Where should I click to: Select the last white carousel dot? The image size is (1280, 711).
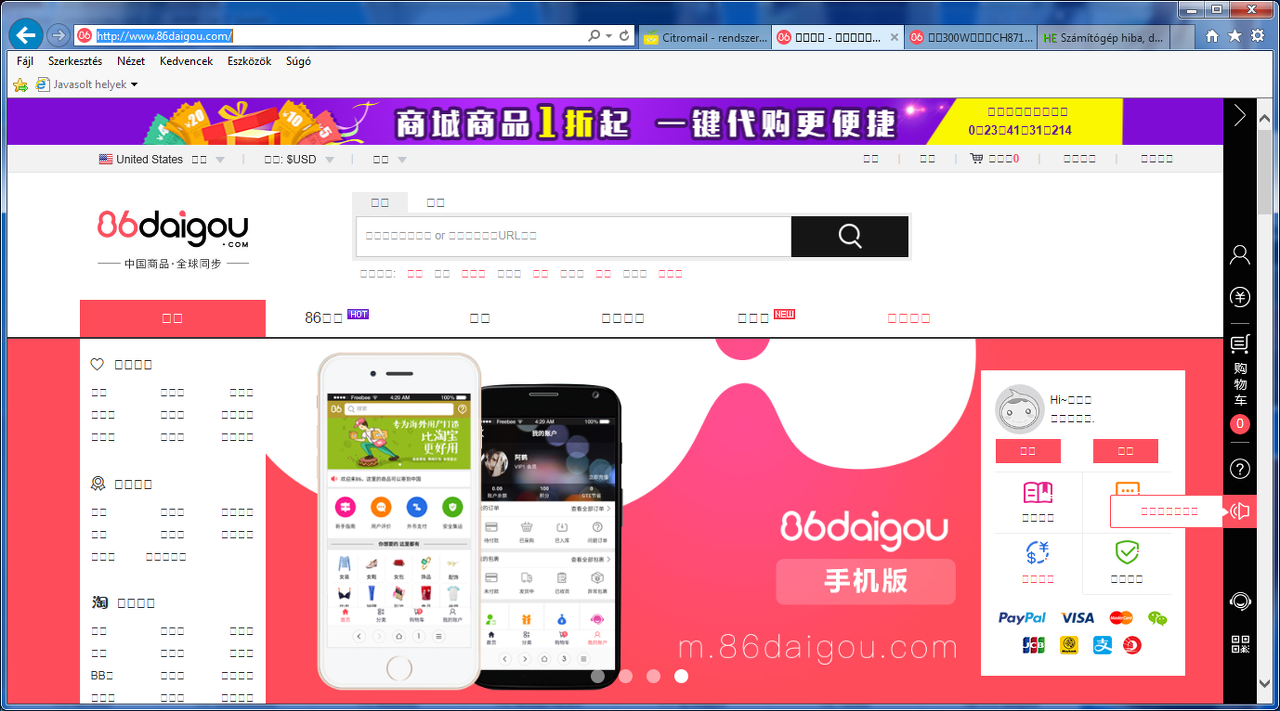(x=681, y=676)
